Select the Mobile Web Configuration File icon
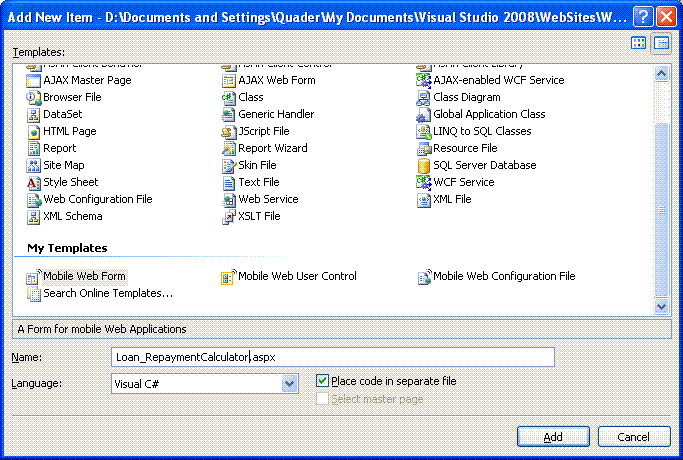Viewport: 683px width, 460px height. [424, 277]
